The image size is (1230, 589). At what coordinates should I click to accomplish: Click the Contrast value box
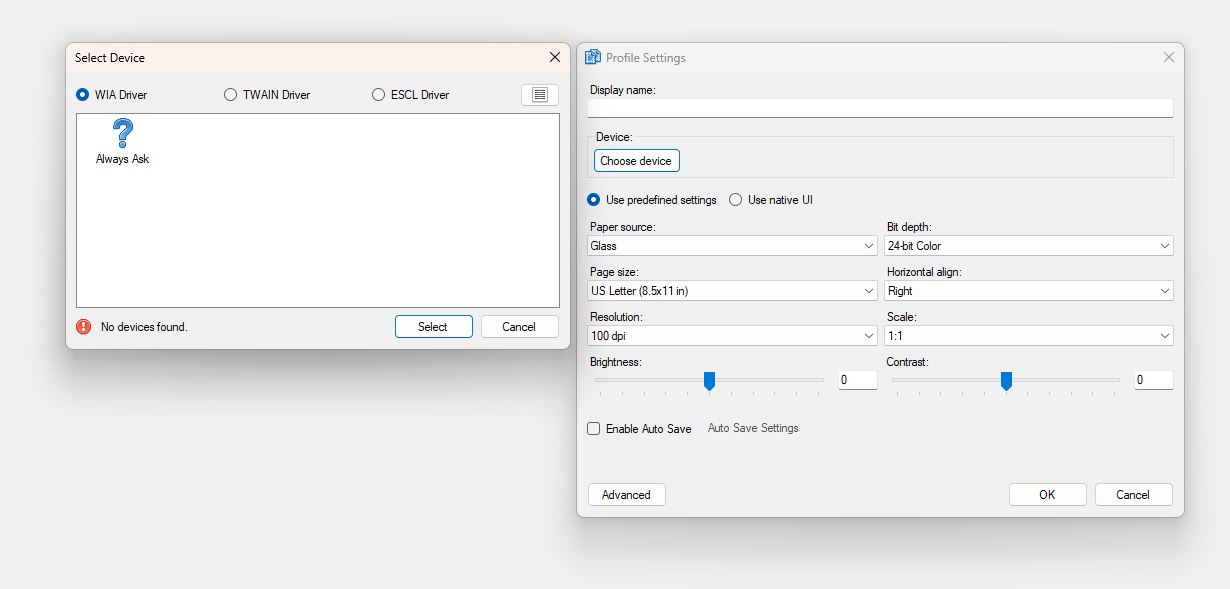click(1153, 380)
